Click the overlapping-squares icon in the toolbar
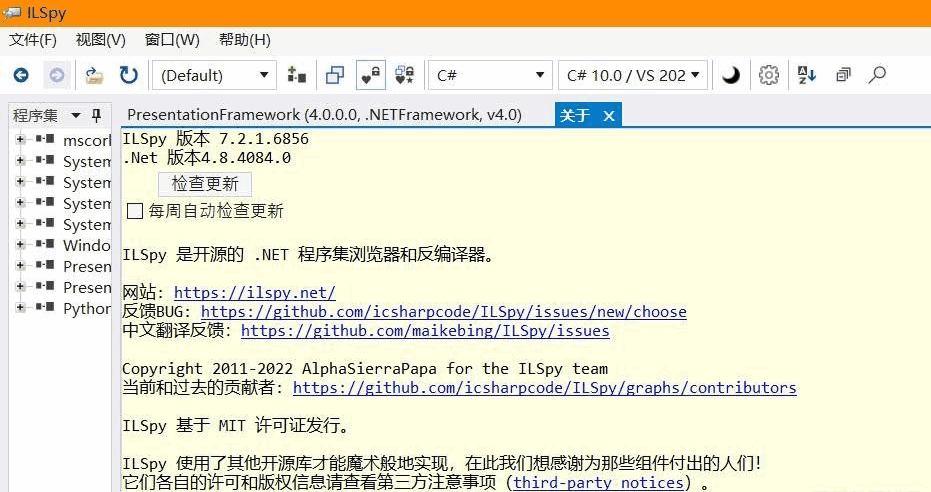The width and height of the screenshot is (931, 492). click(x=335, y=75)
